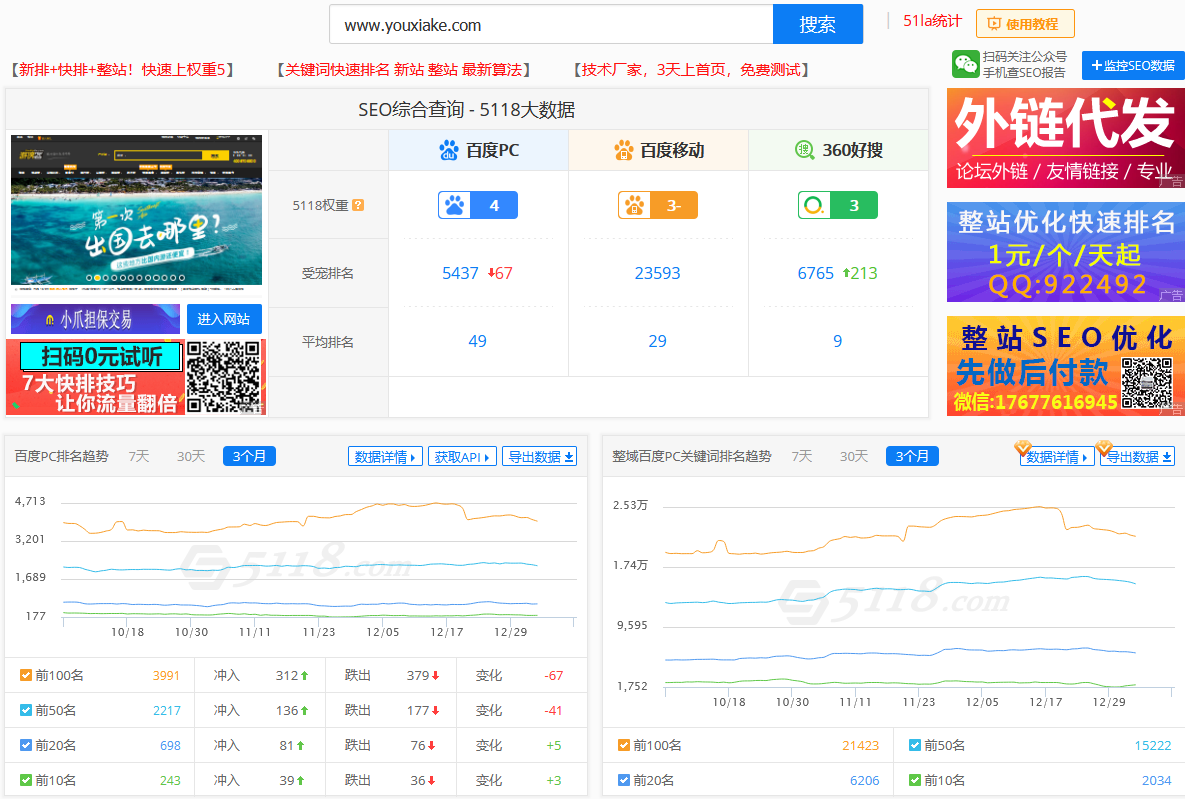Click the 前100名 count 3991
The image size is (1185, 799).
[x=166, y=675]
